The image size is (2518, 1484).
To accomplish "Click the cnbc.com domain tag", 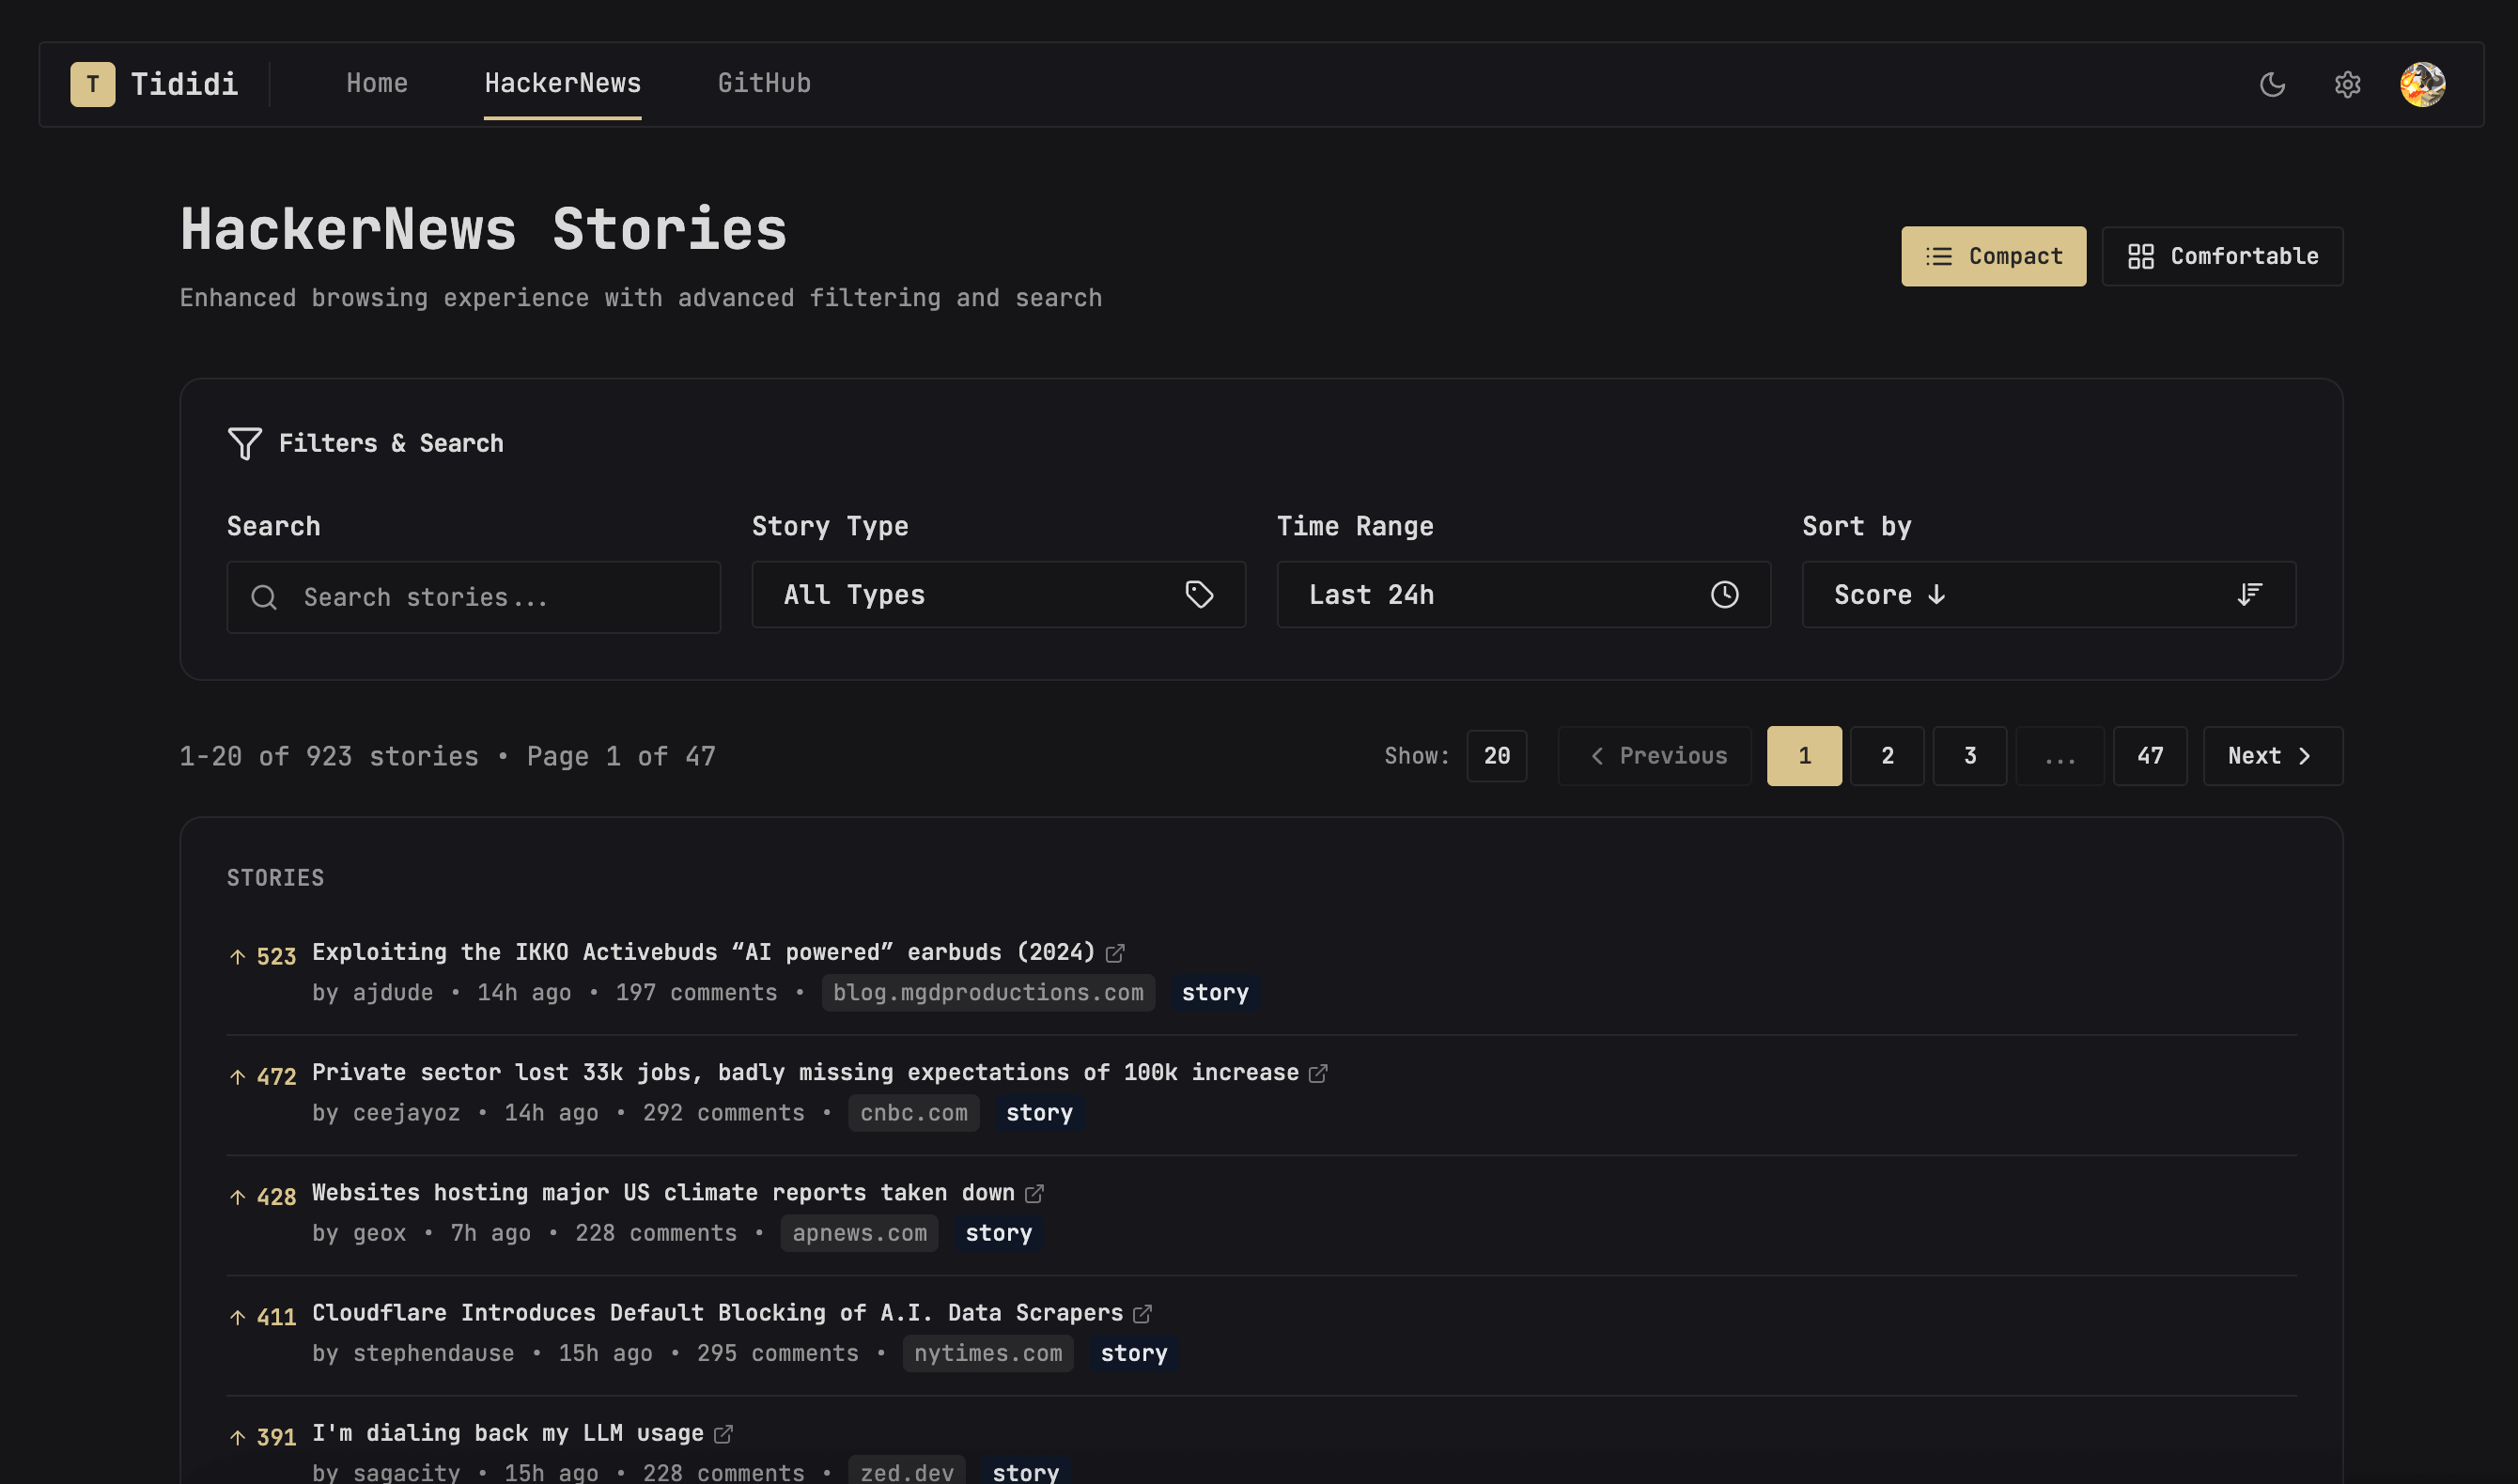I will pos(913,1112).
